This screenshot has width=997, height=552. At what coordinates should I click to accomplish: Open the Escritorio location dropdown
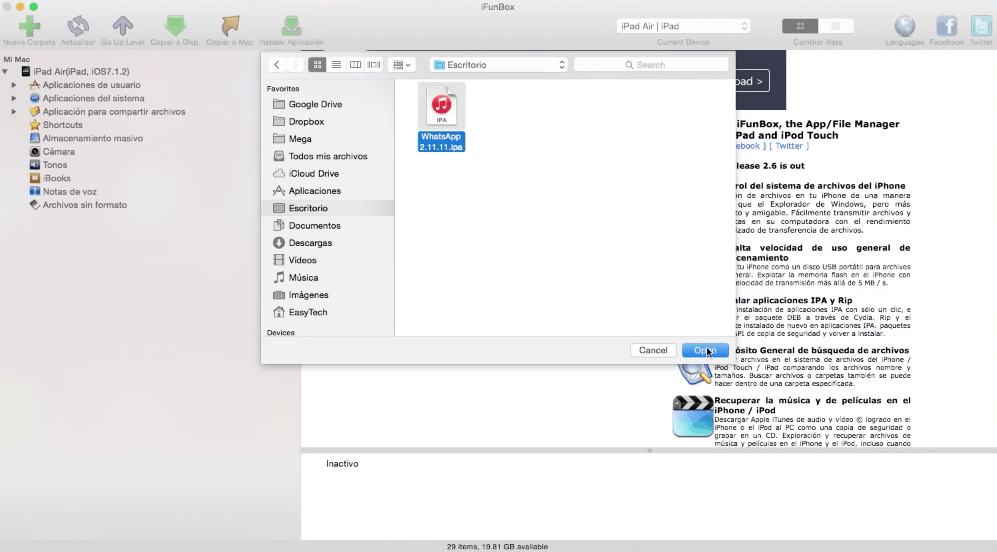coord(498,65)
